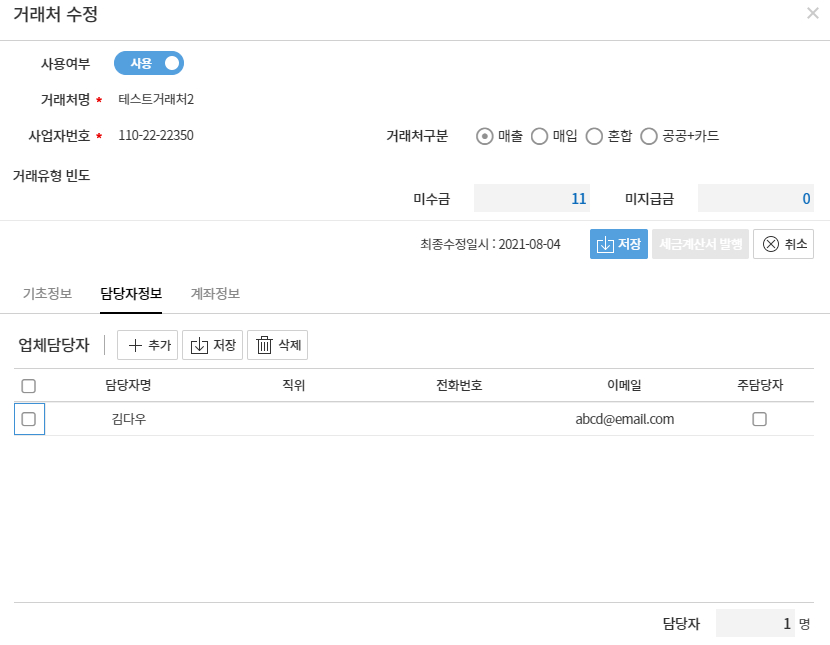Viewport: 830px width, 645px height.
Task: Switch to the 기초정보 tab
Action: tap(47, 293)
